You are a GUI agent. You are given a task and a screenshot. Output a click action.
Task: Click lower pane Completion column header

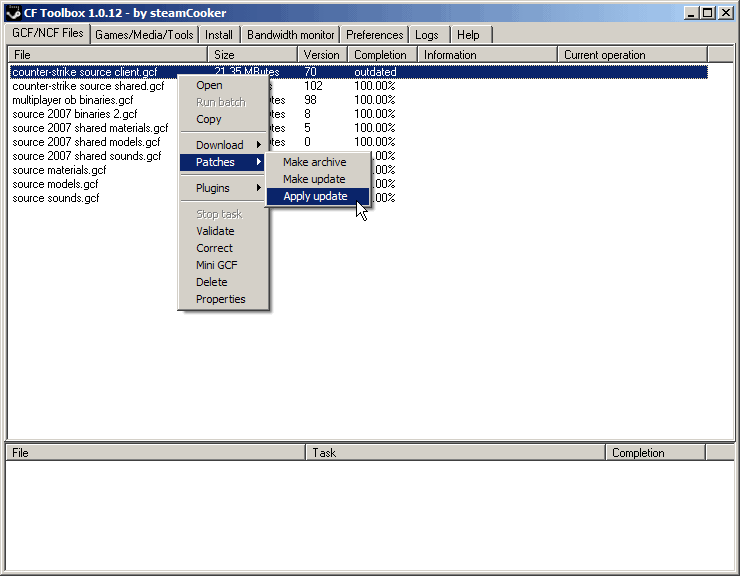click(655, 453)
